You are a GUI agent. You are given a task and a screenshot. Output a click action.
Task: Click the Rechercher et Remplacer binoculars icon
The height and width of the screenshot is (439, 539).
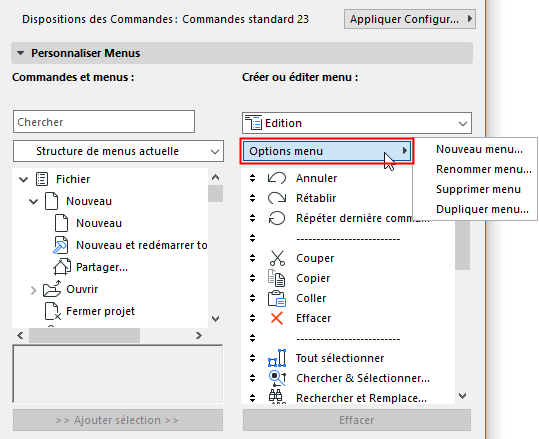click(276, 397)
